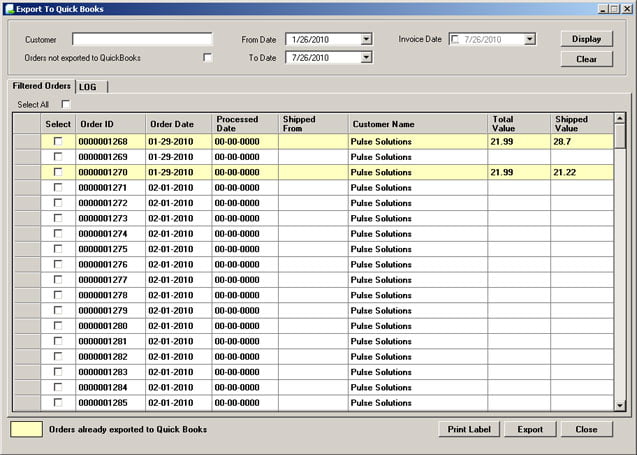Sort by the Order Date column header

tap(178, 124)
